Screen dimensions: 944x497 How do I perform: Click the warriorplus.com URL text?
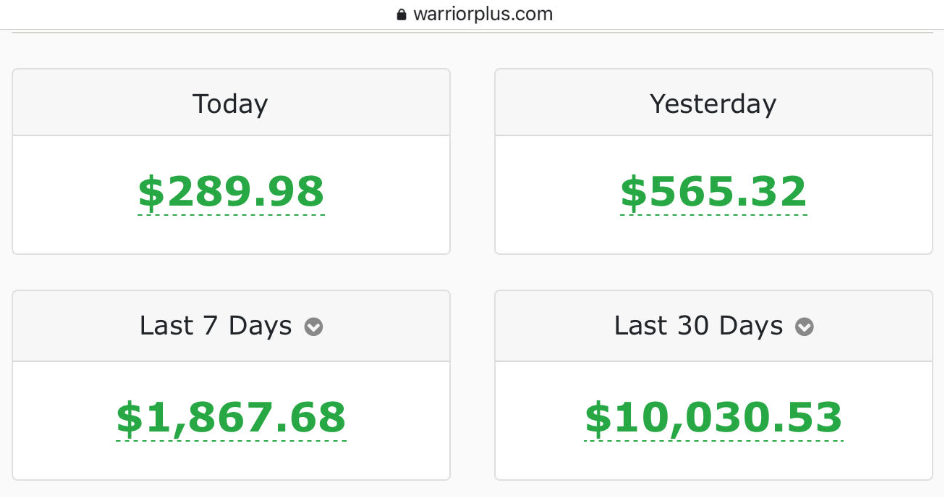point(482,14)
